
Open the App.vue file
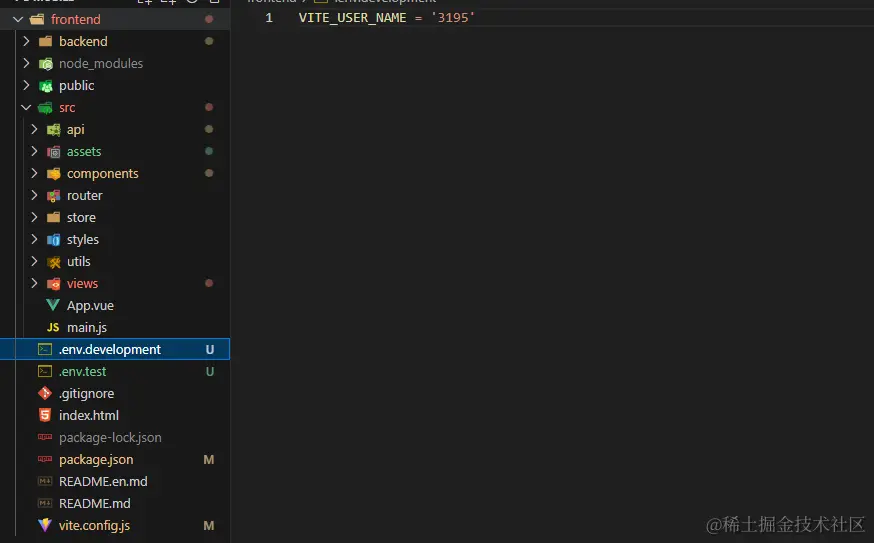(90, 306)
